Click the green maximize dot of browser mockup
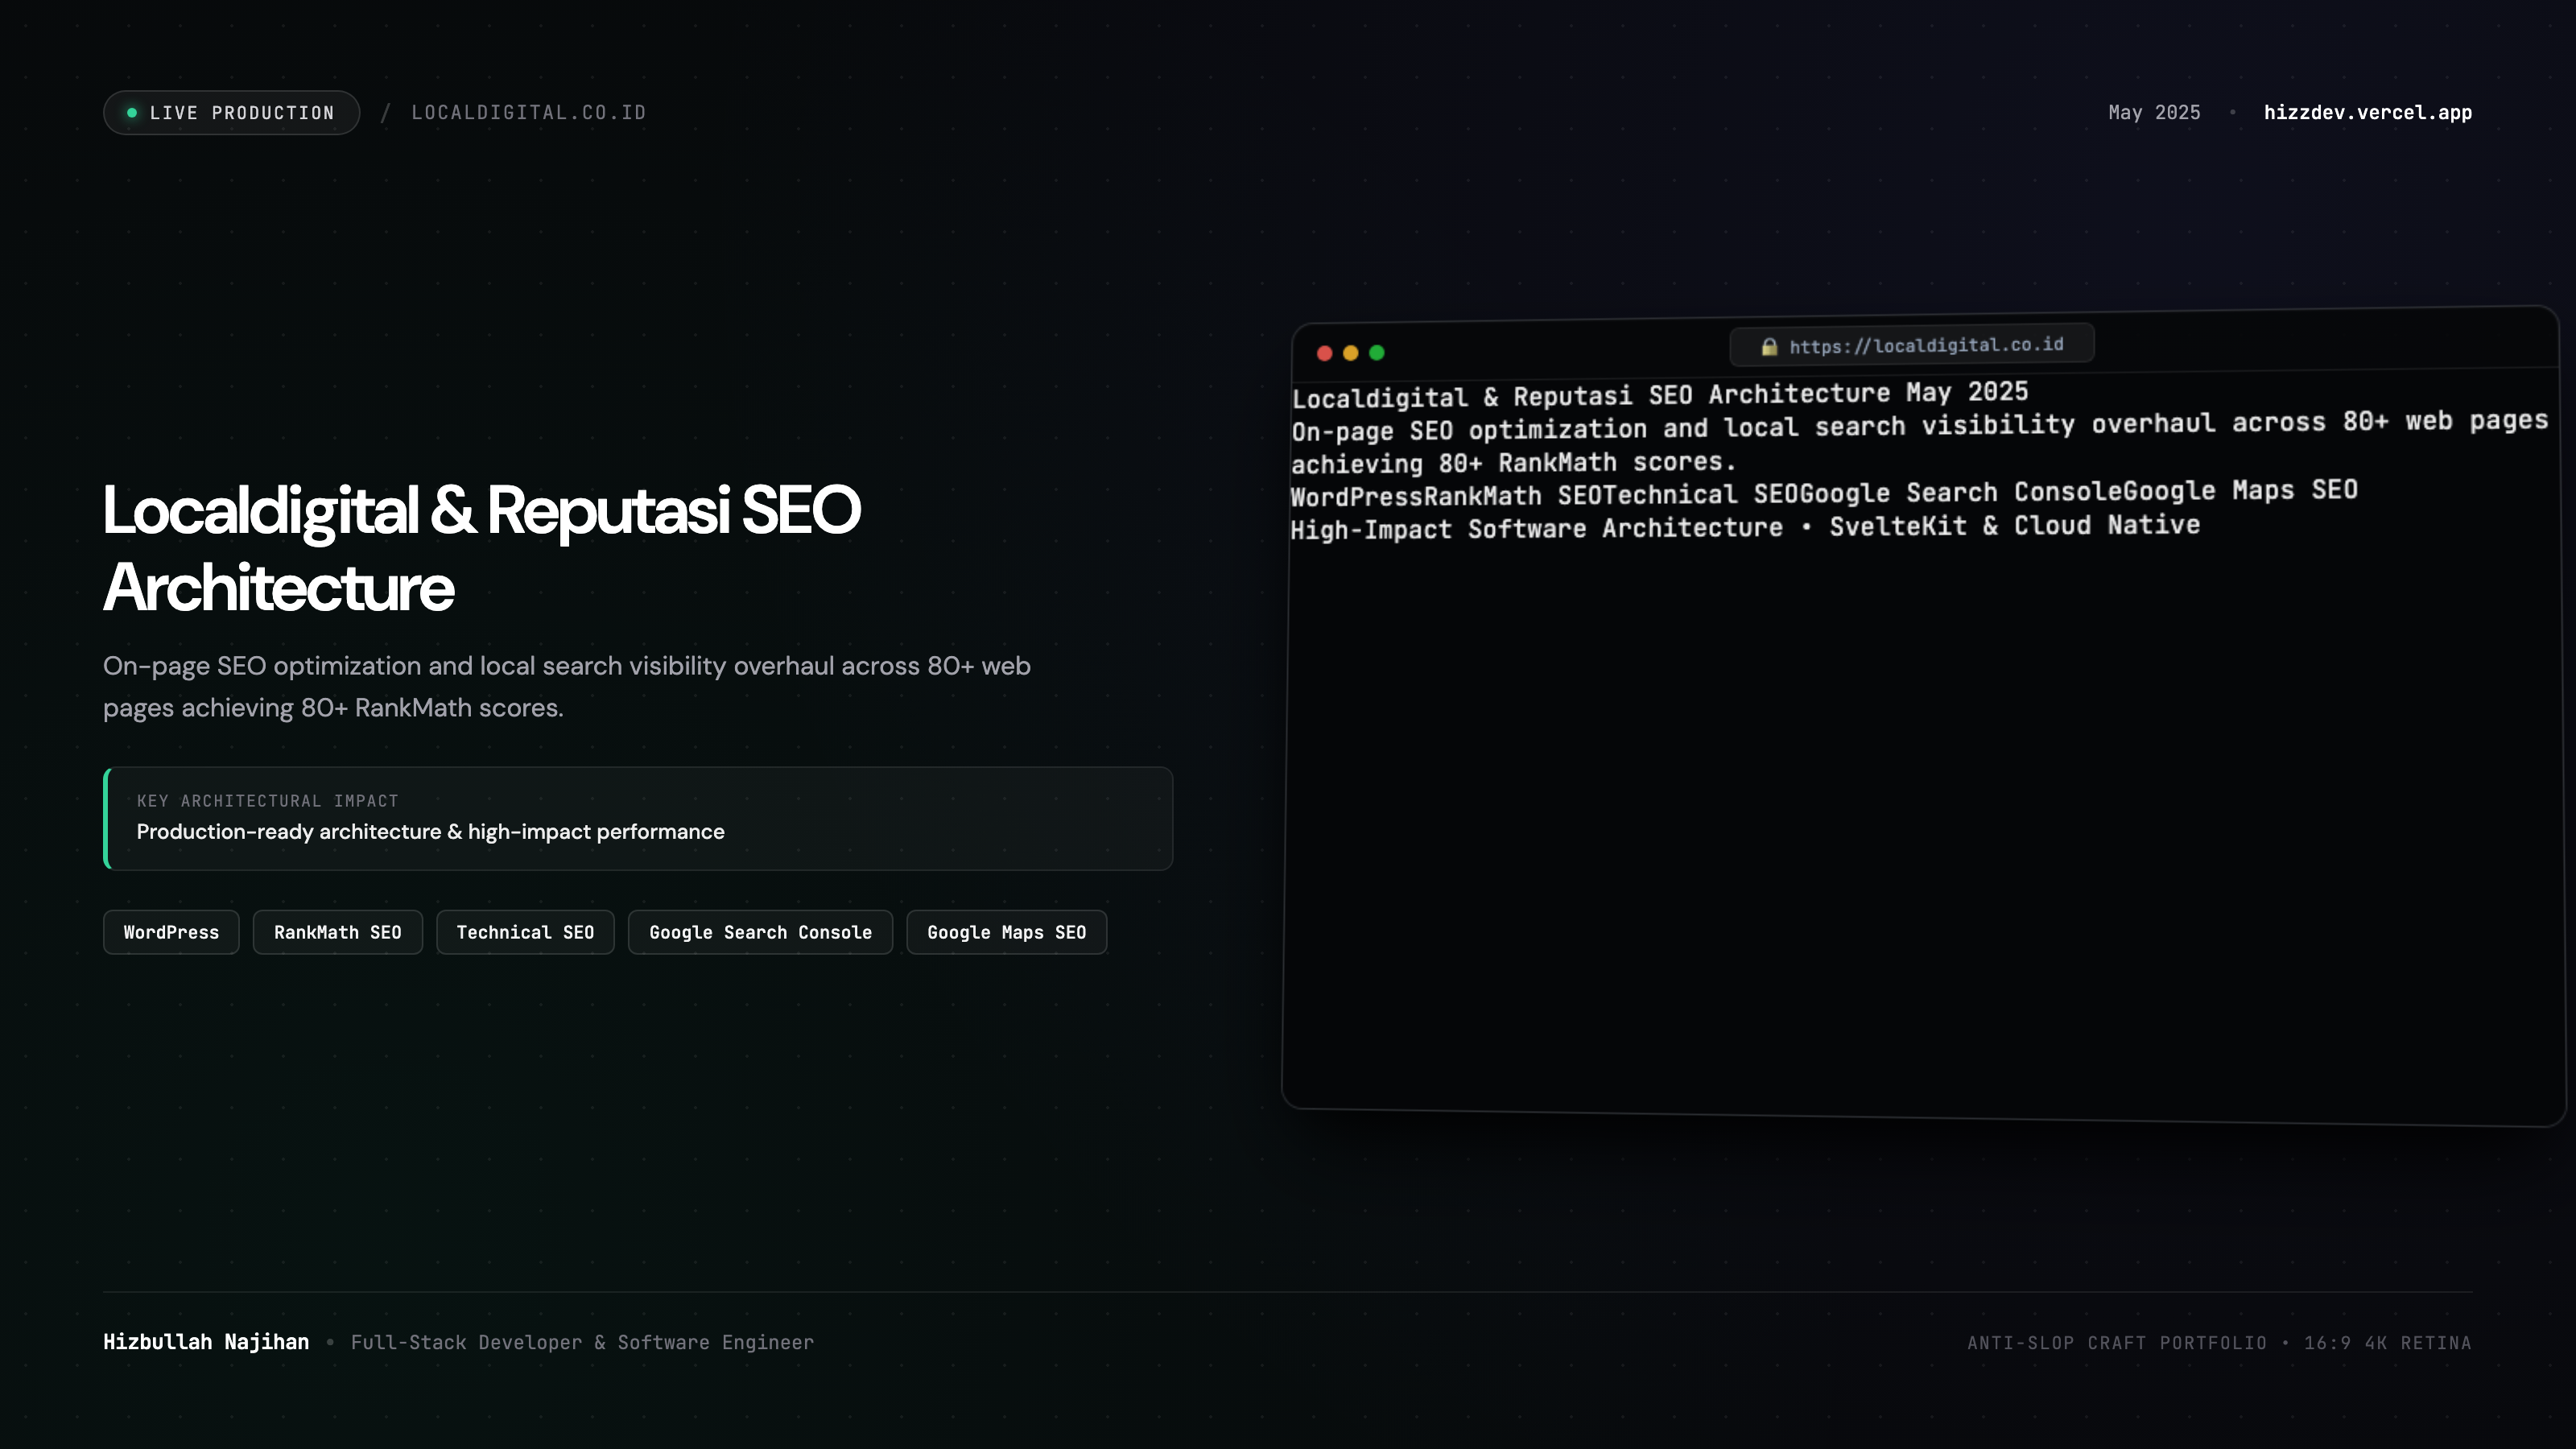This screenshot has height=1449, width=2576. [x=1377, y=352]
